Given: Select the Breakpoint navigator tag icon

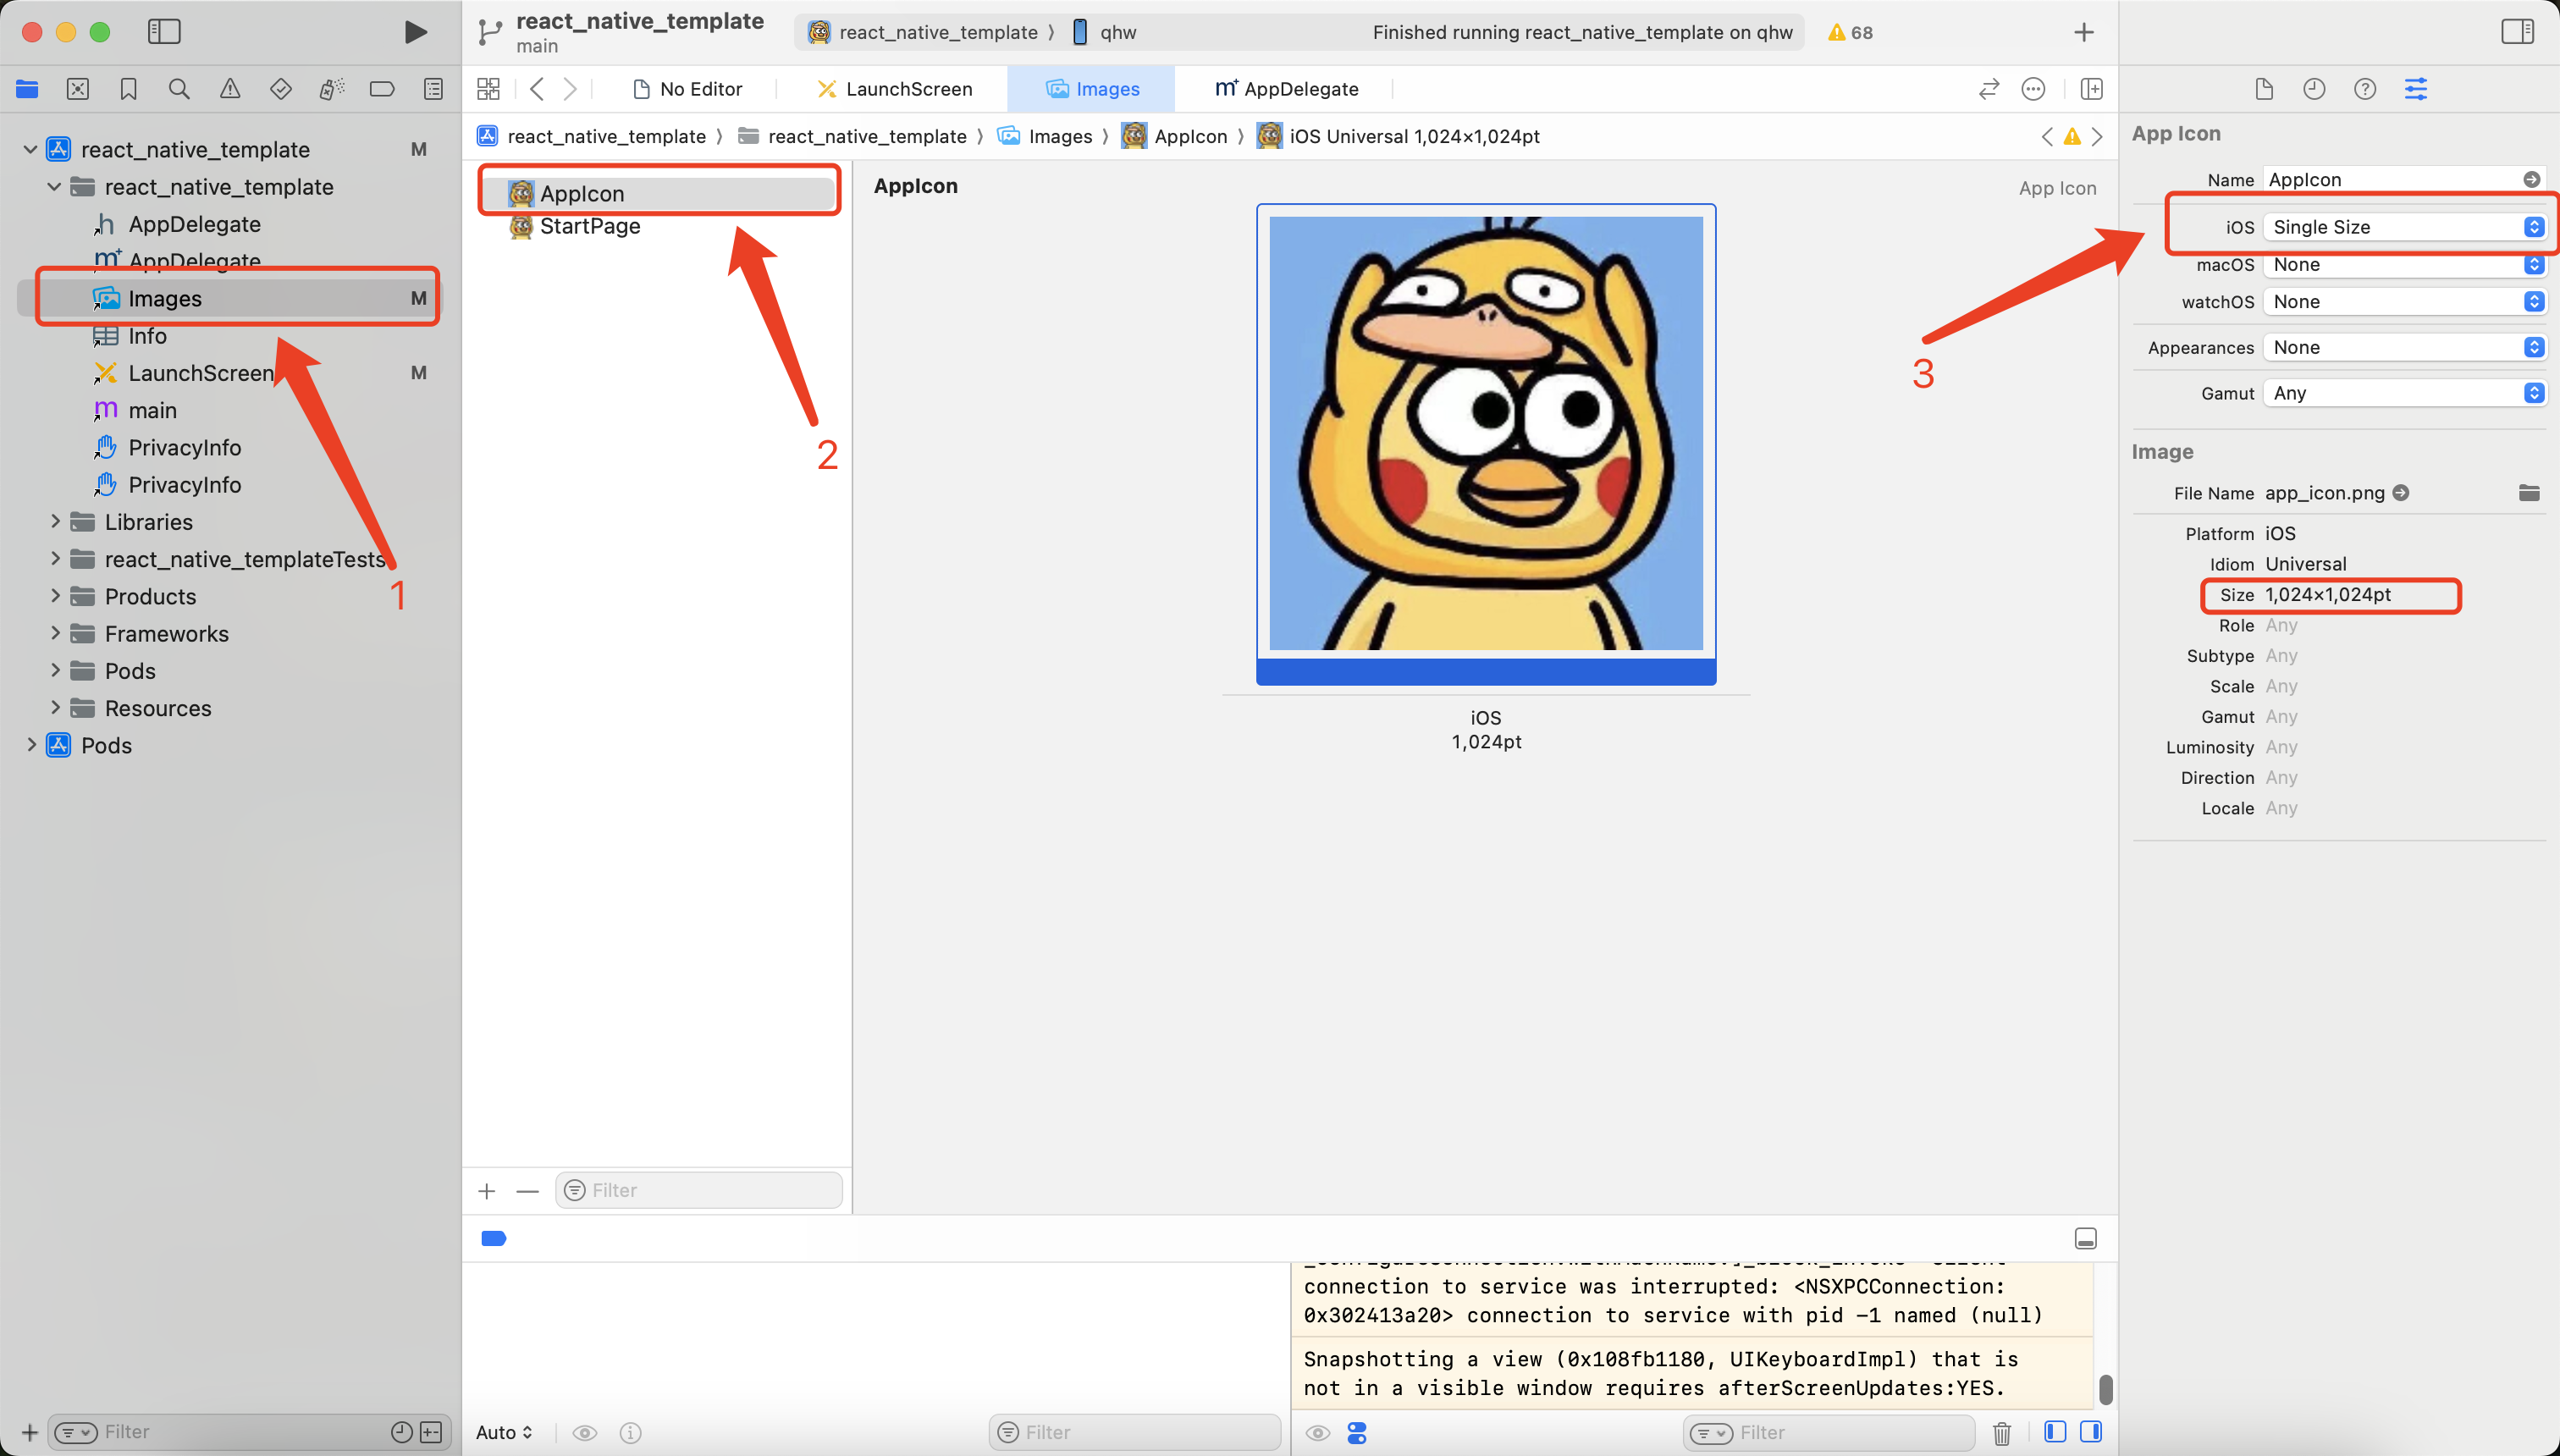Looking at the screenshot, I should (x=382, y=88).
